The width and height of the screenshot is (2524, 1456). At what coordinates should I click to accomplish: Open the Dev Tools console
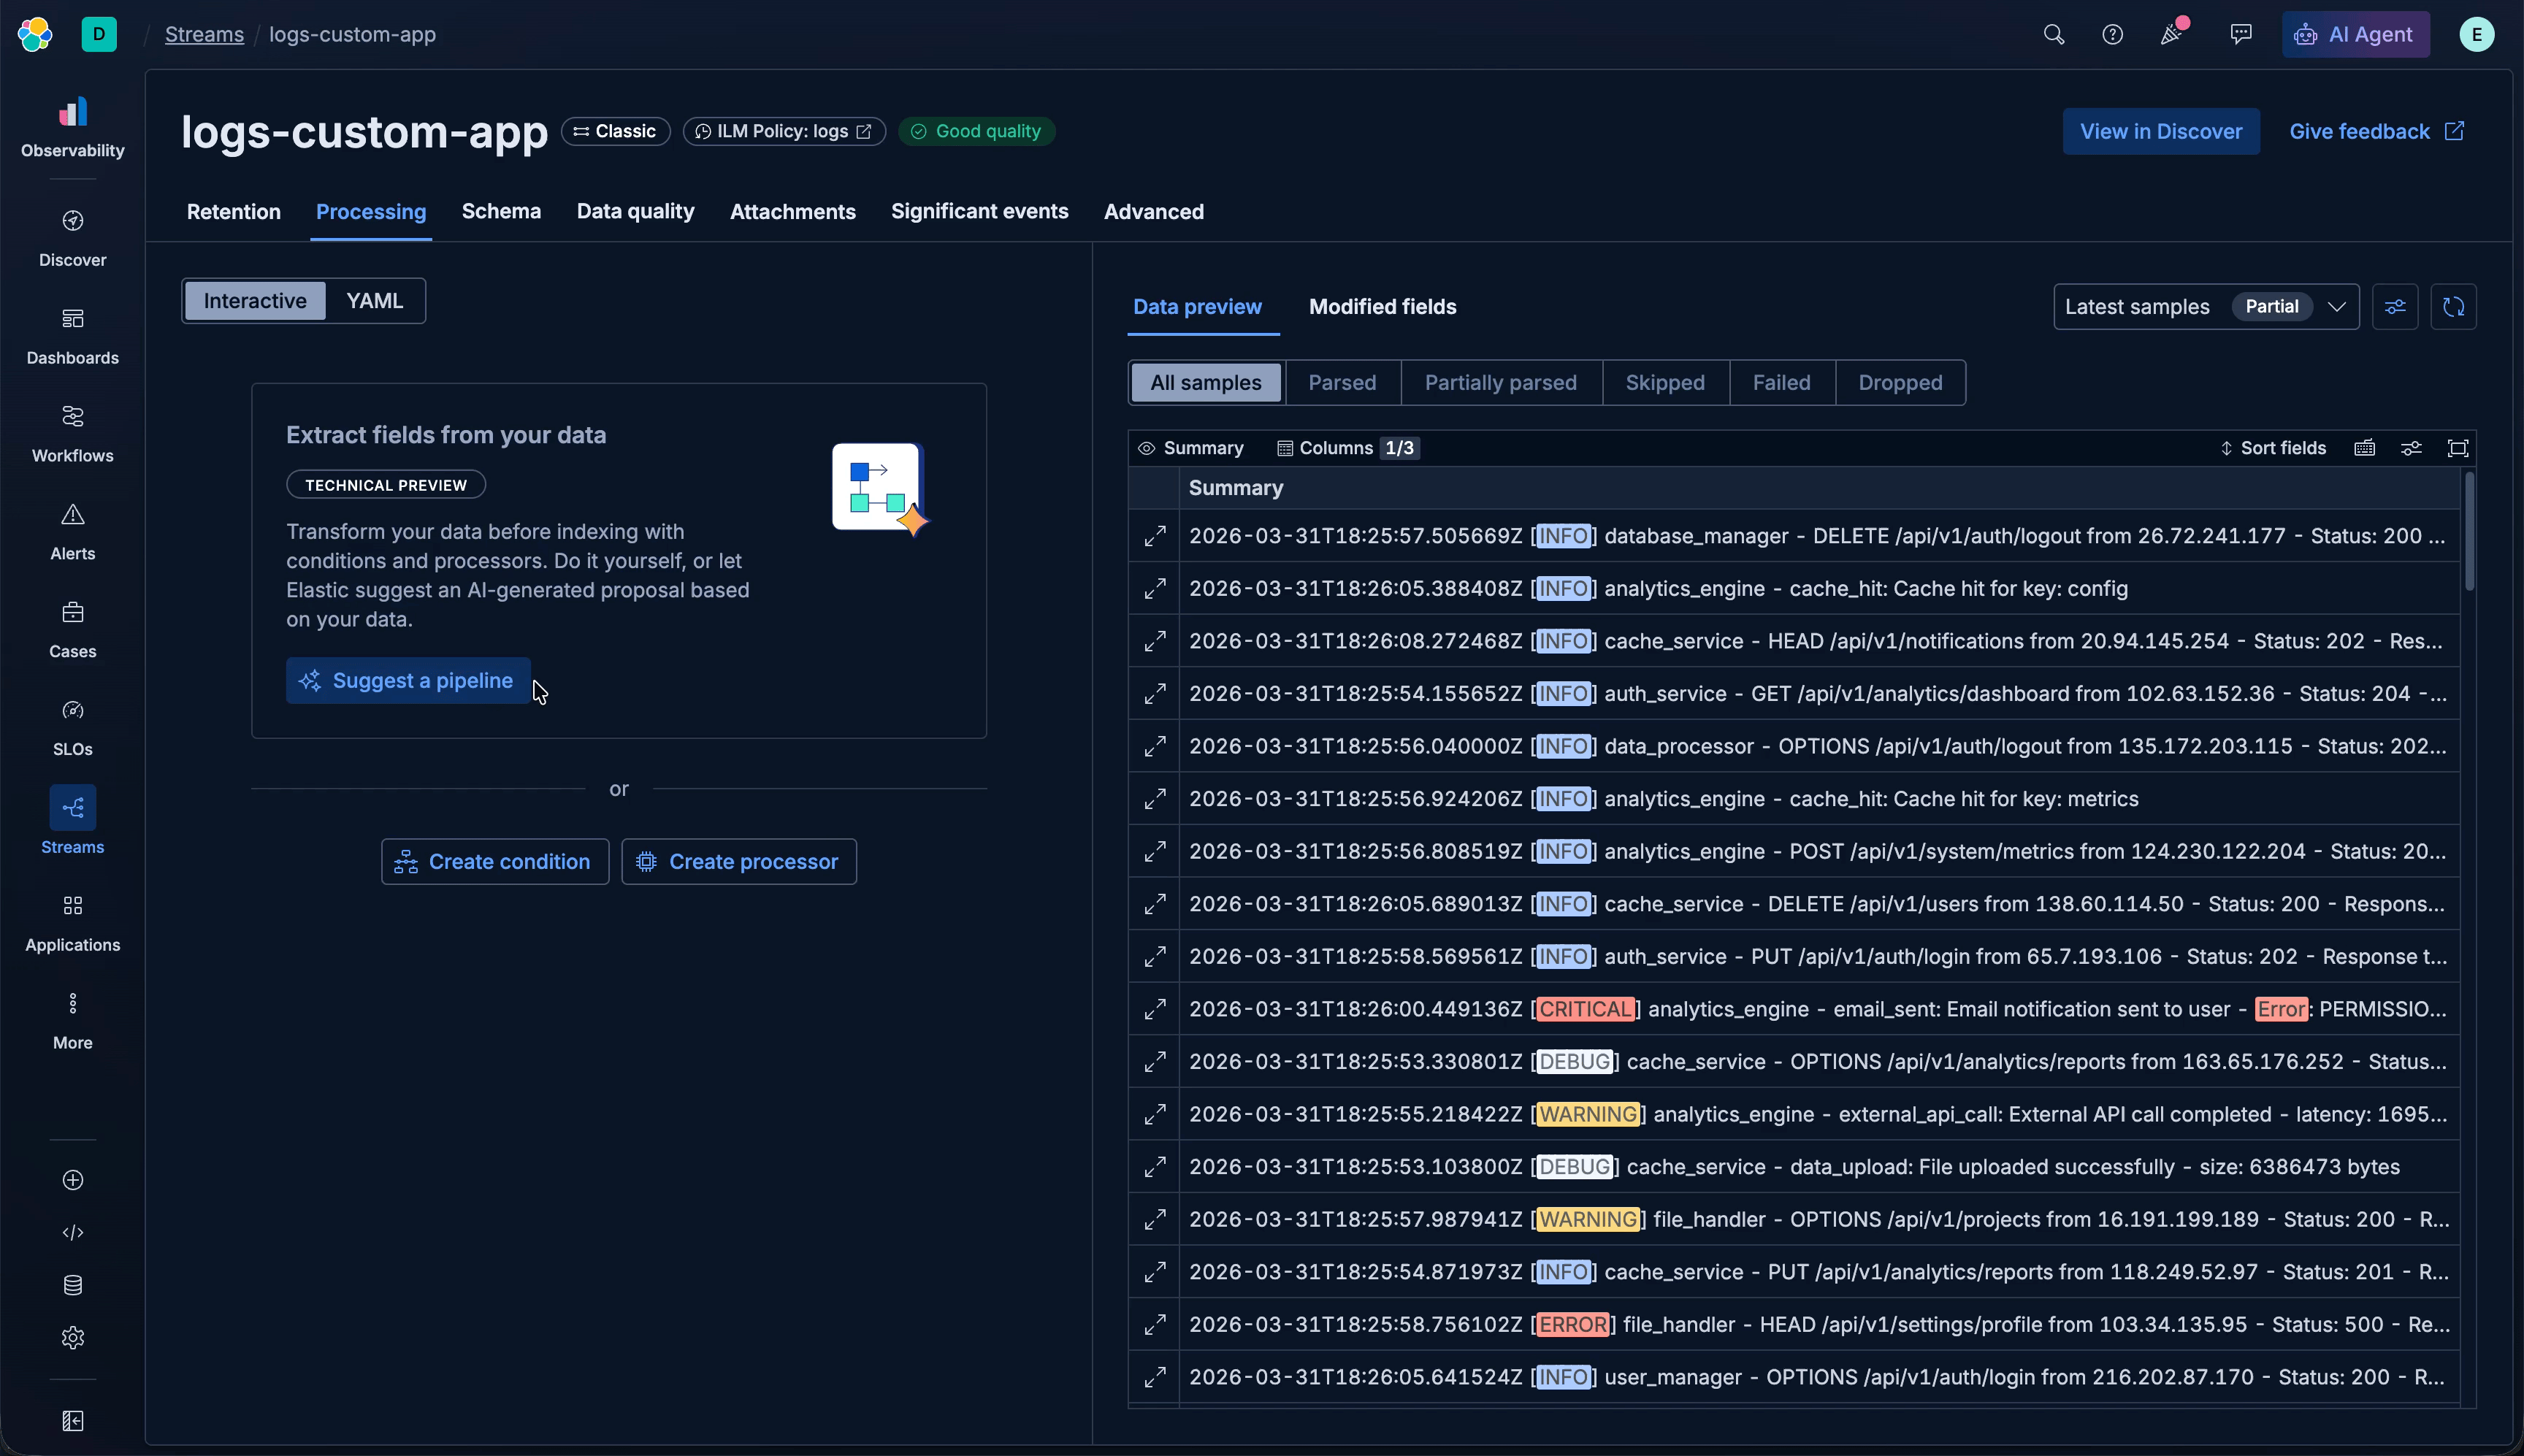[x=72, y=1233]
